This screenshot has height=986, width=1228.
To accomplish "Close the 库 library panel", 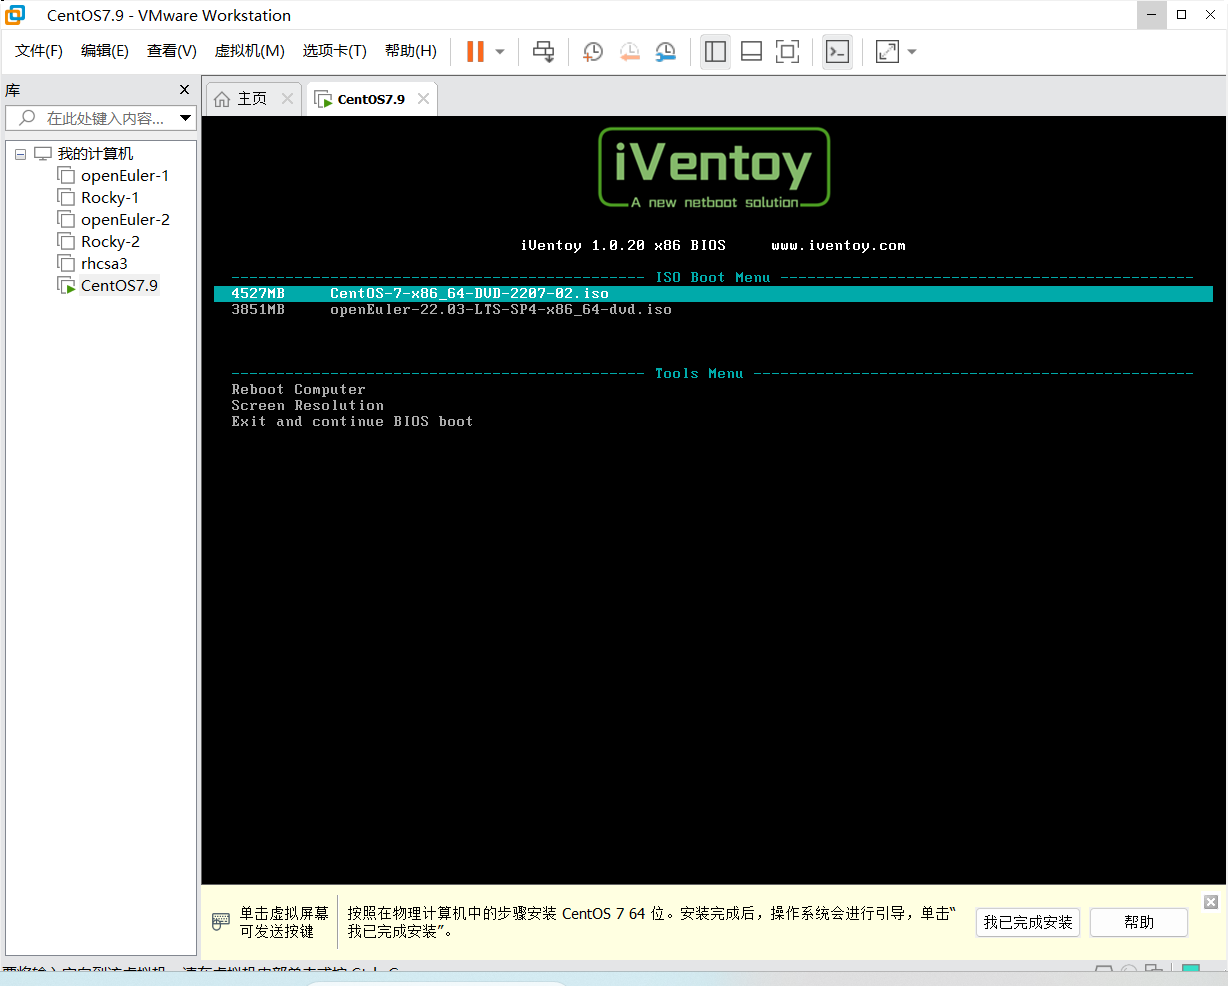I will click(x=184, y=90).
